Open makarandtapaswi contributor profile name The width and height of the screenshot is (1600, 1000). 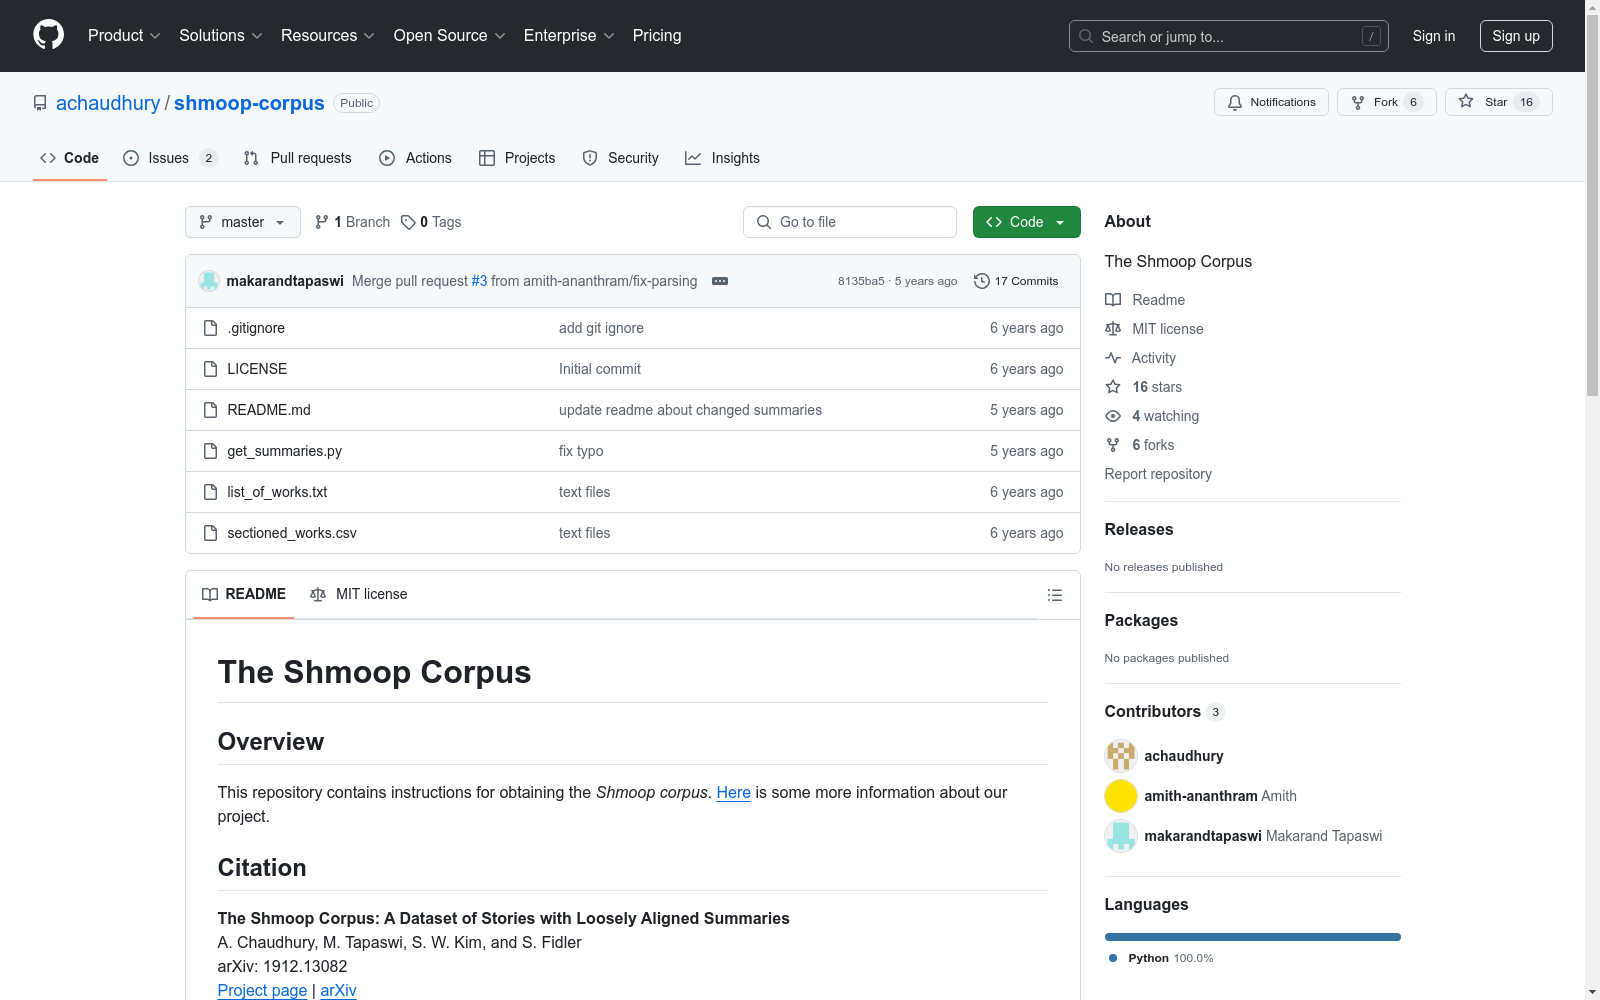(x=1203, y=836)
